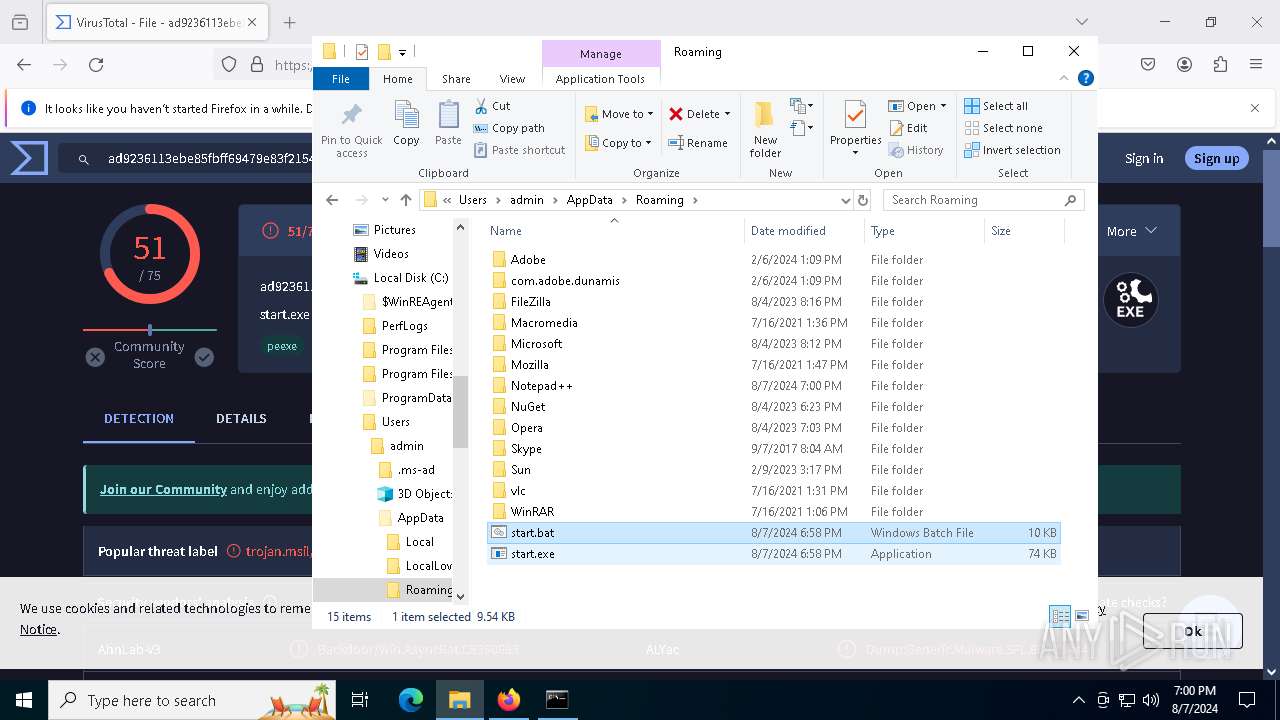The height and width of the screenshot is (720, 1280).
Task: Click Select all in ribbon
Action: pos(996,106)
